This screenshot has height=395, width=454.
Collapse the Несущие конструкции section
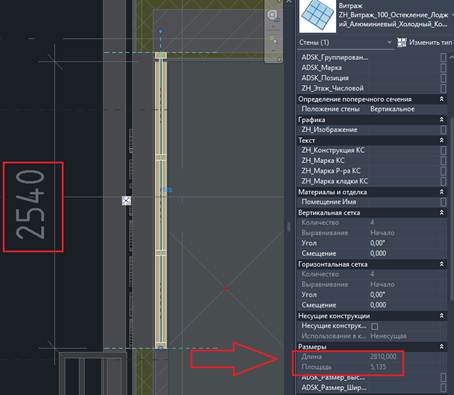click(442, 316)
